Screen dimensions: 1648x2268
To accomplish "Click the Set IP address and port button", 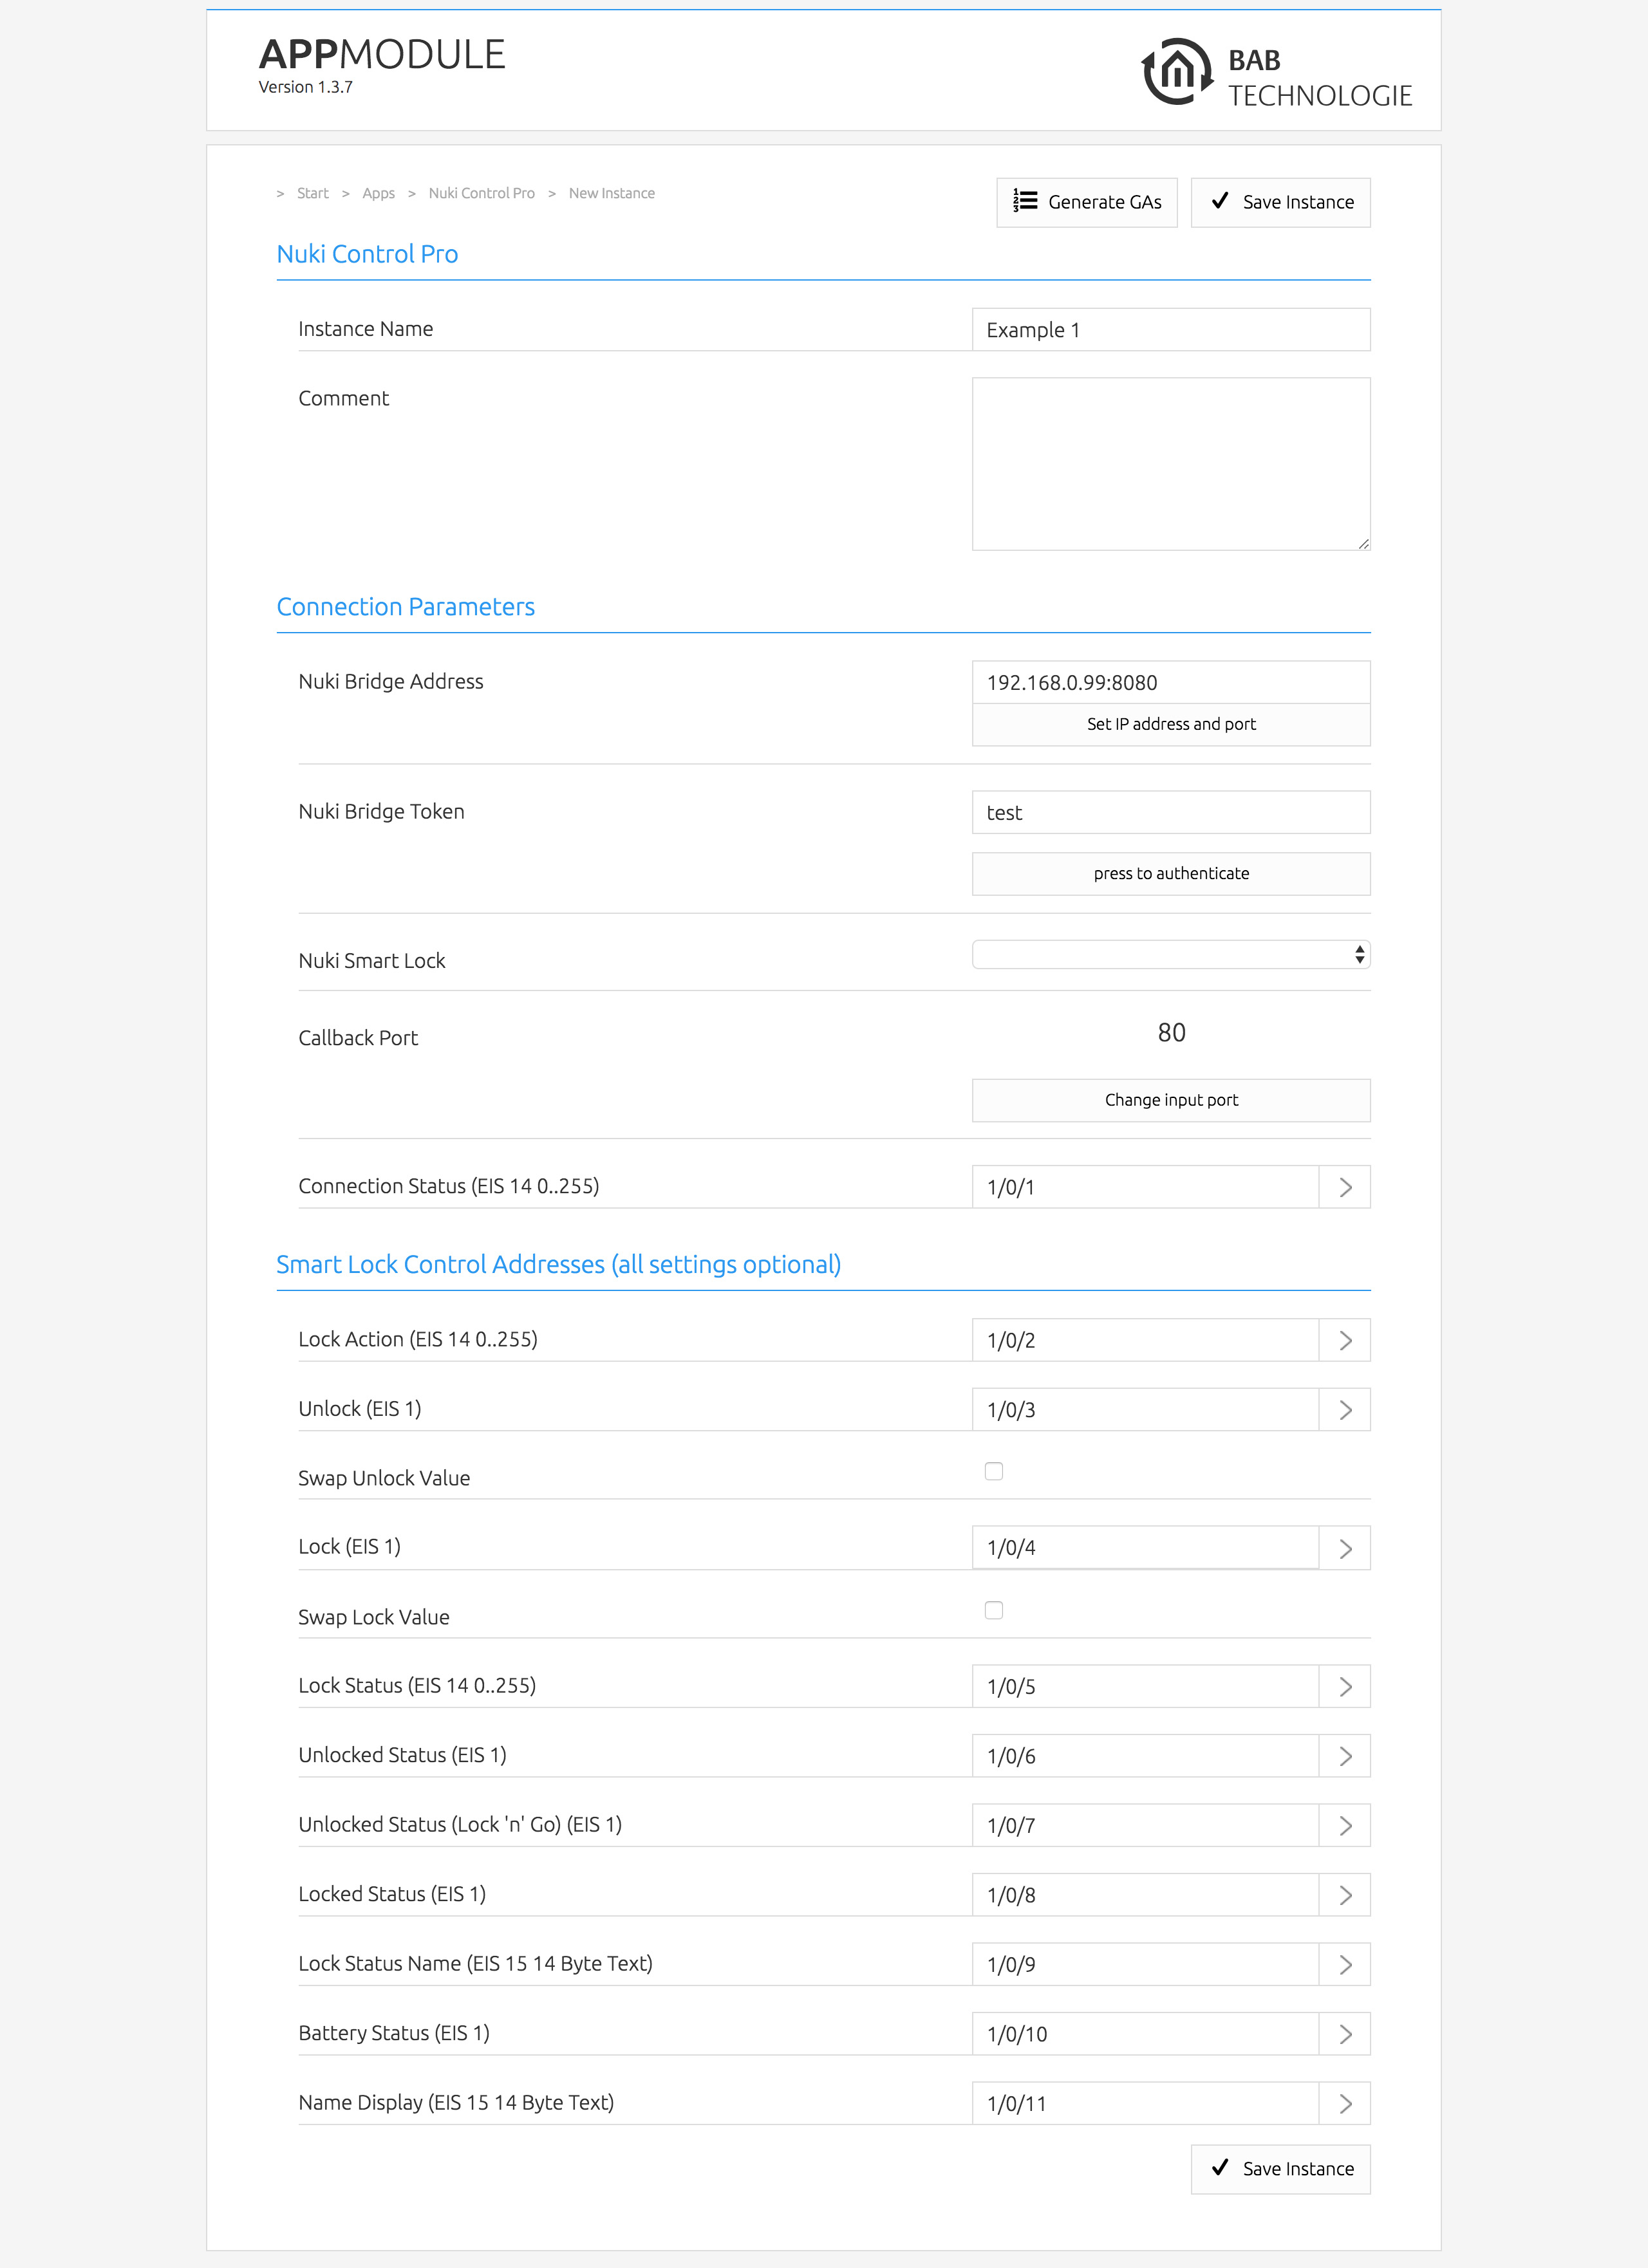I will tap(1170, 724).
